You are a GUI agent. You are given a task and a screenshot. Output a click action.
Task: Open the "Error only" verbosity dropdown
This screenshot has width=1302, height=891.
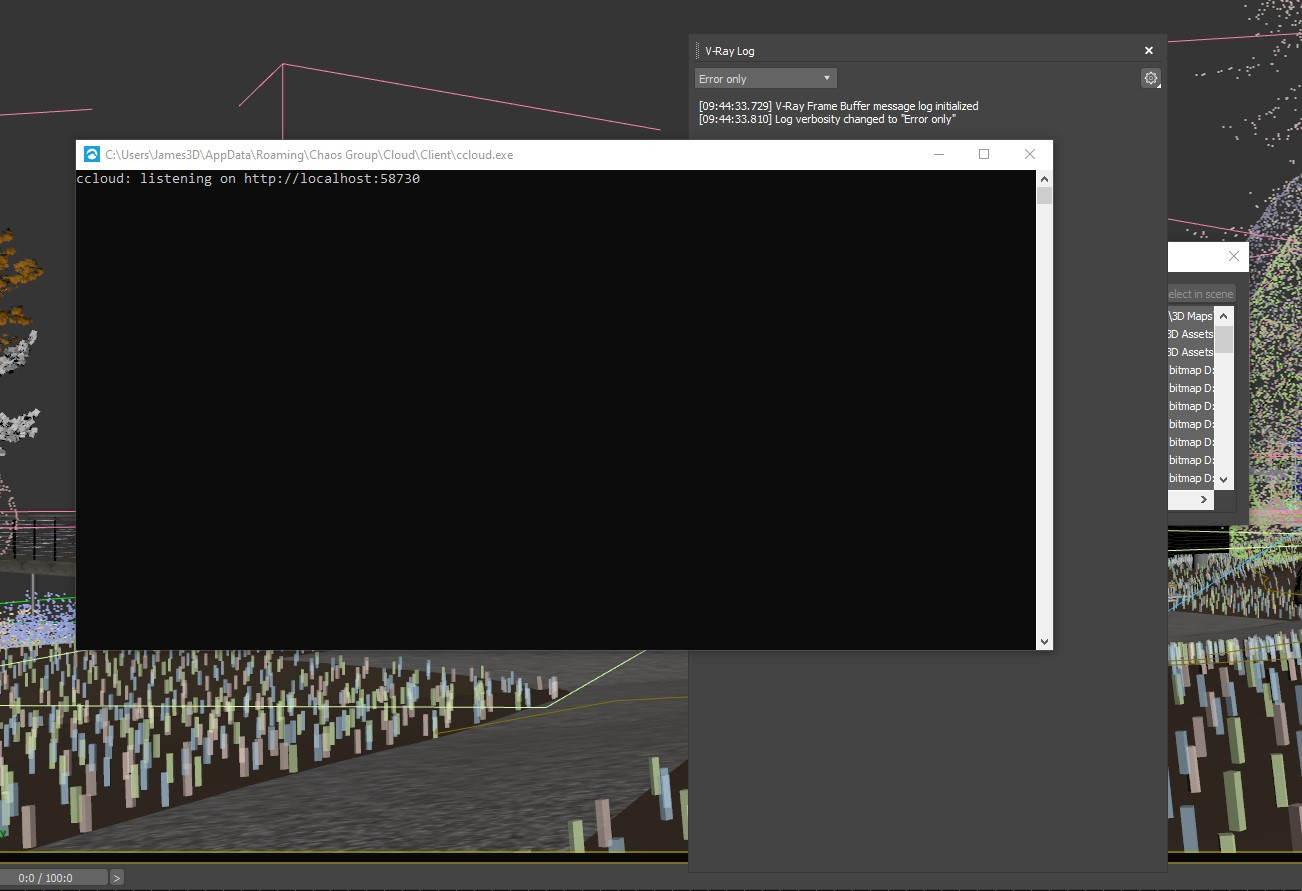tap(766, 78)
